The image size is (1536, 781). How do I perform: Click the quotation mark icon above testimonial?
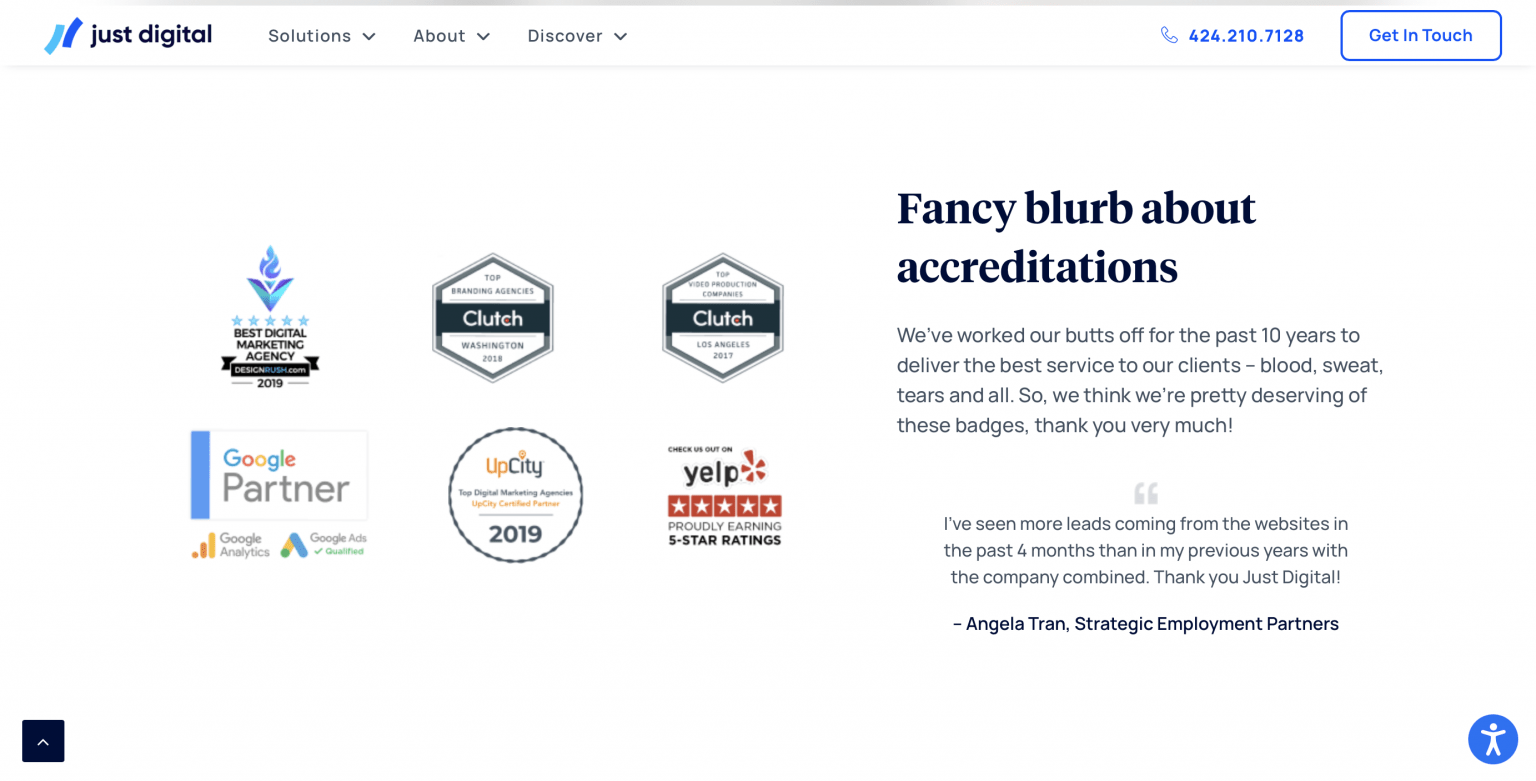point(1146,493)
